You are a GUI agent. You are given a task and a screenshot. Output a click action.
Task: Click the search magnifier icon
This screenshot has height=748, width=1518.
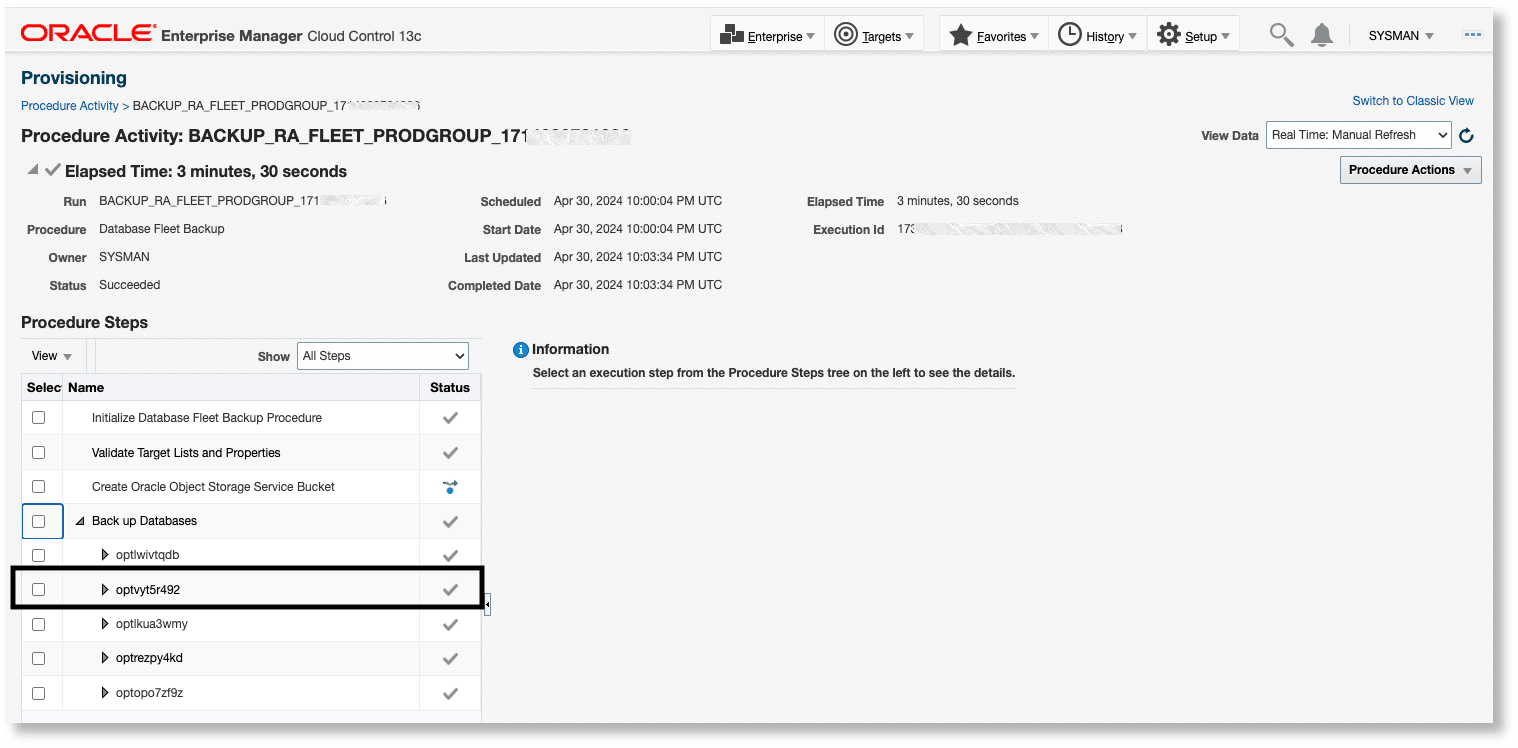(x=1281, y=33)
